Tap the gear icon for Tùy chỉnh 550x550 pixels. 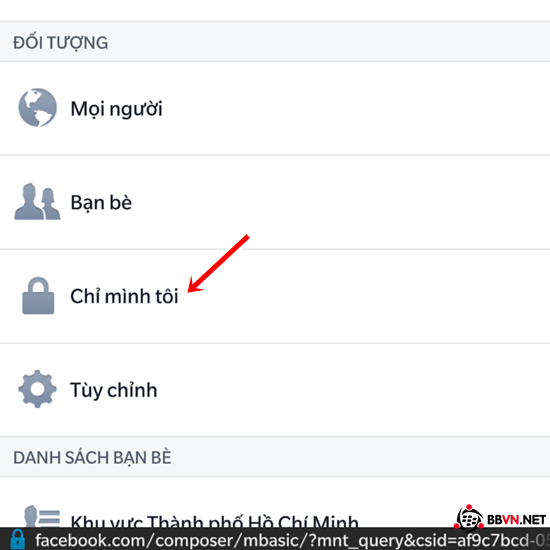pyautogui.click(x=38, y=389)
